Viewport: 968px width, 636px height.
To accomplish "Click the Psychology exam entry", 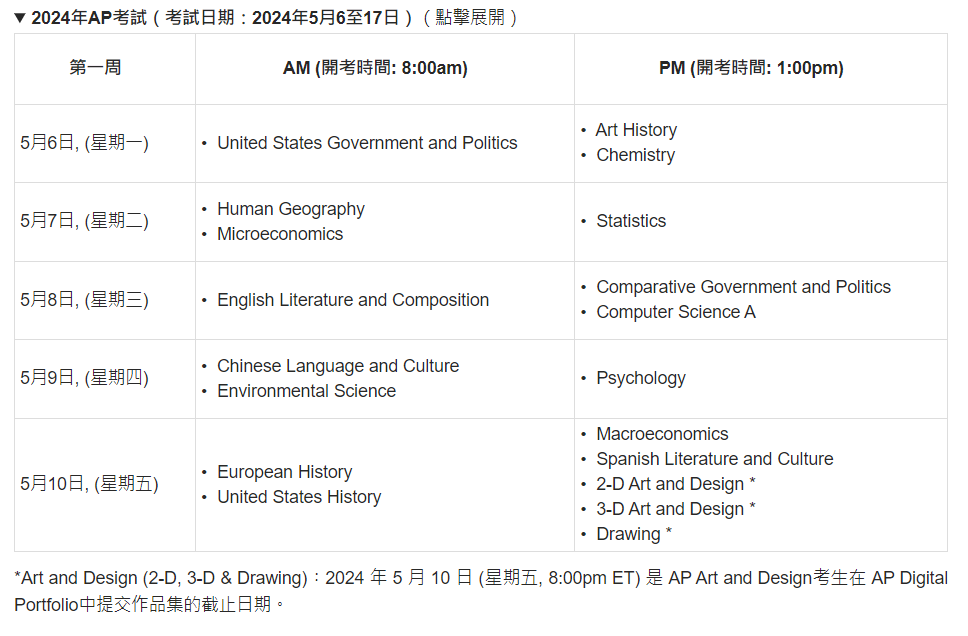I will tap(641, 378).
